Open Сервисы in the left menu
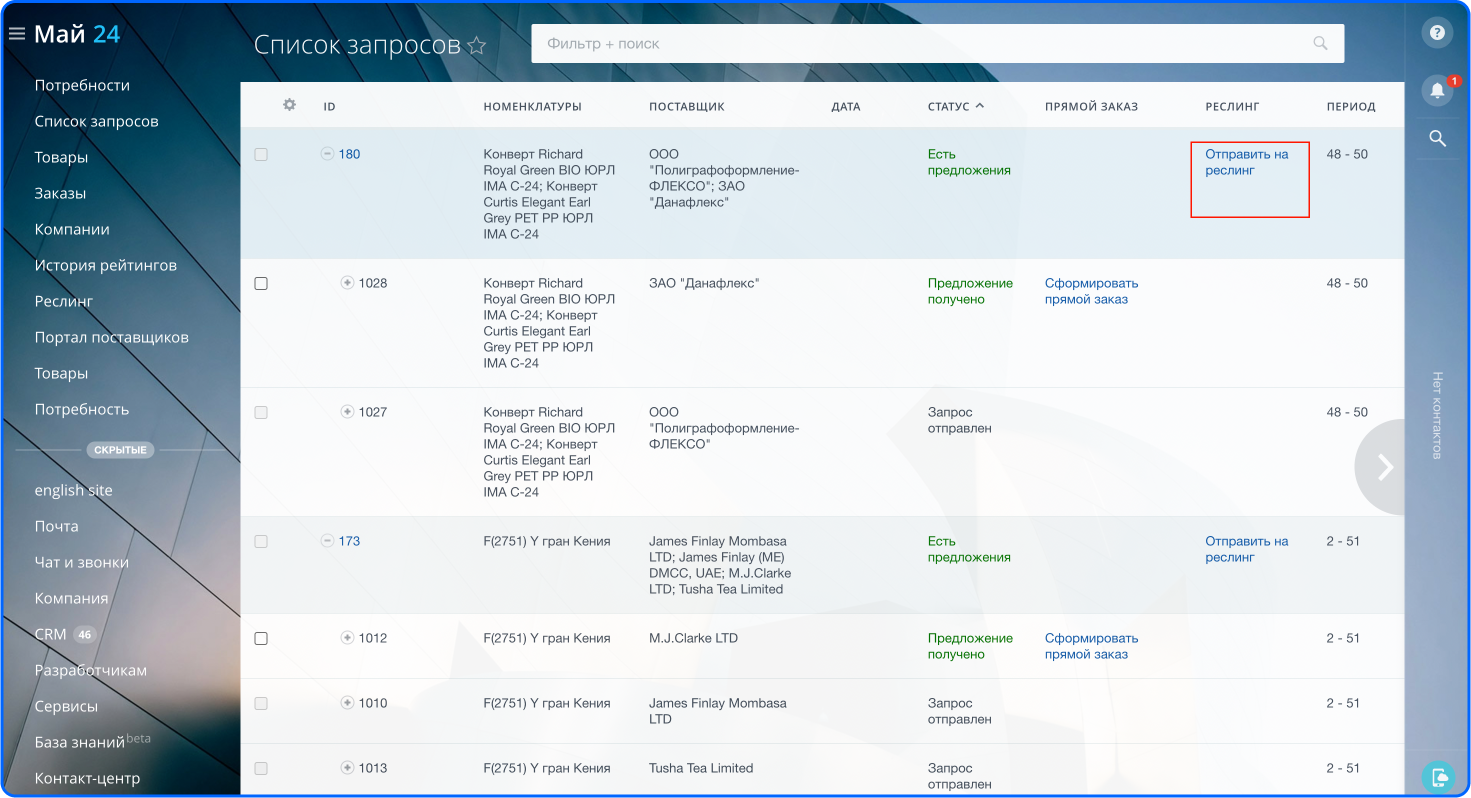 [66, 706]
